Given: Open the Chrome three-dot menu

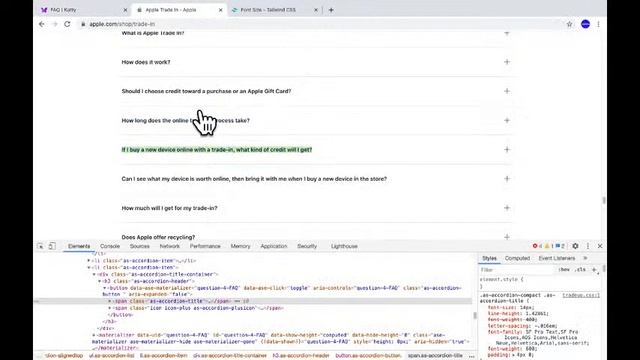Looking at the screenshot, I should tap(598, 24).
